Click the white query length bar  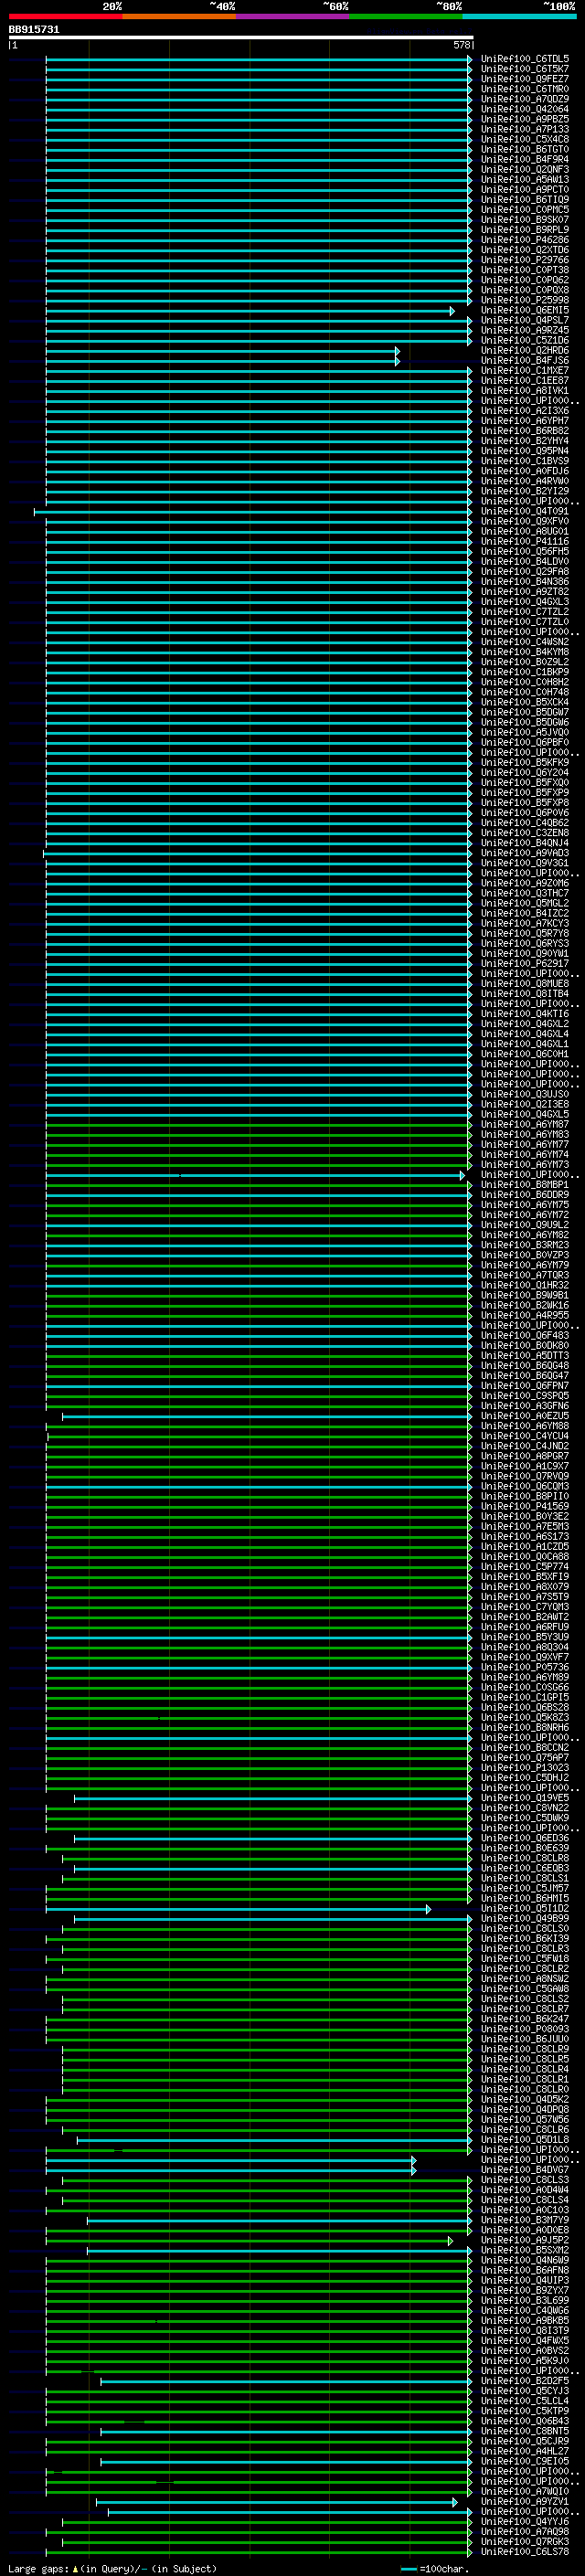click(241, 37)
